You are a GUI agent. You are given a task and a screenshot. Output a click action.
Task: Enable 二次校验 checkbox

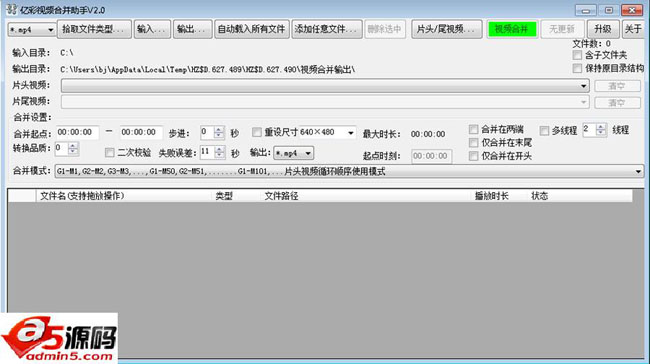(x=109, y=153)
